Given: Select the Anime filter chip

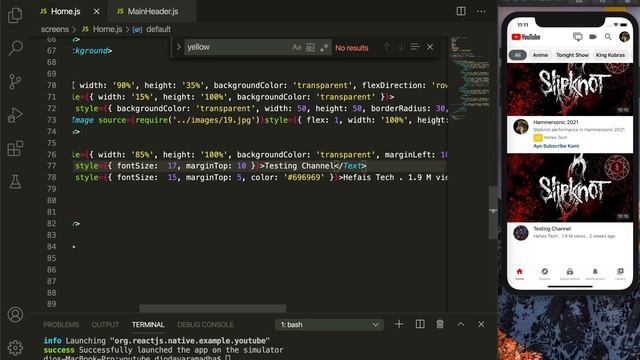Looking at the screenshot, I should 540,55.
